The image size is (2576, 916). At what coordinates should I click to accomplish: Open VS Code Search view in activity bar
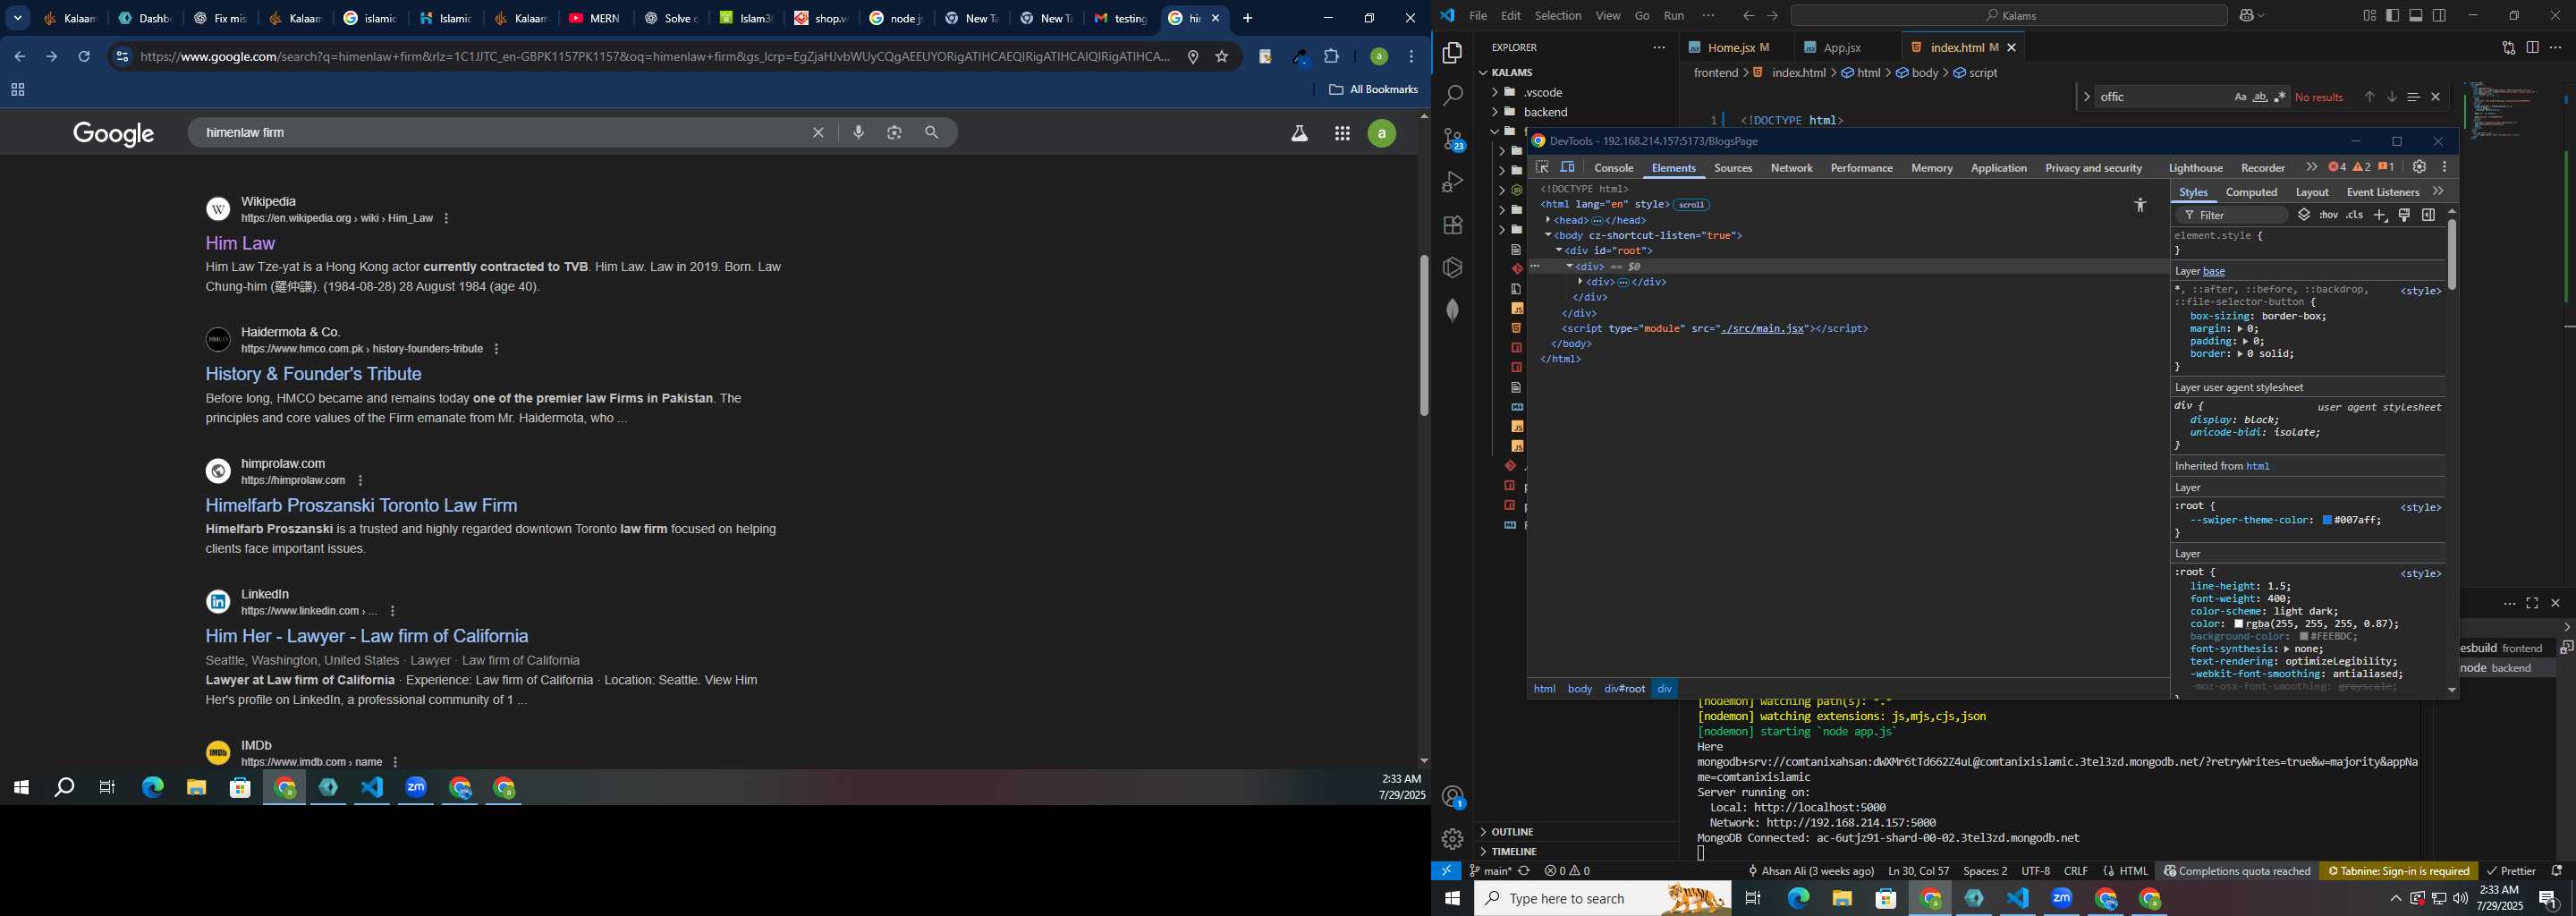[x=1453, y=96]
